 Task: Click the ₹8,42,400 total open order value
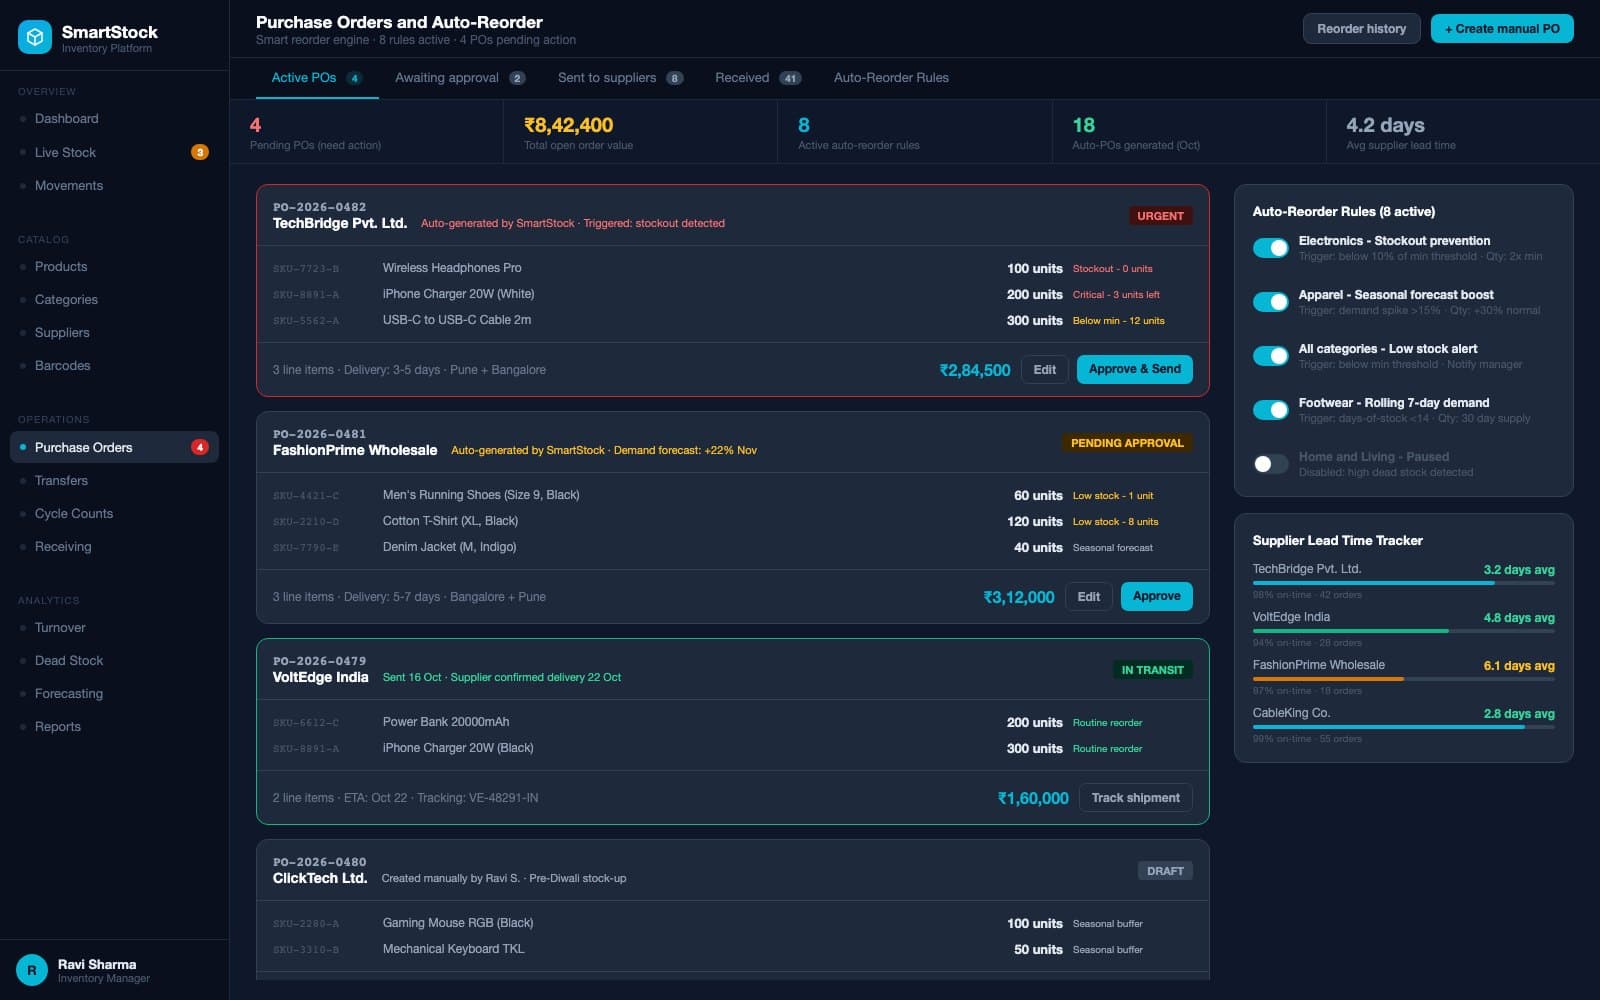(568, 125)
